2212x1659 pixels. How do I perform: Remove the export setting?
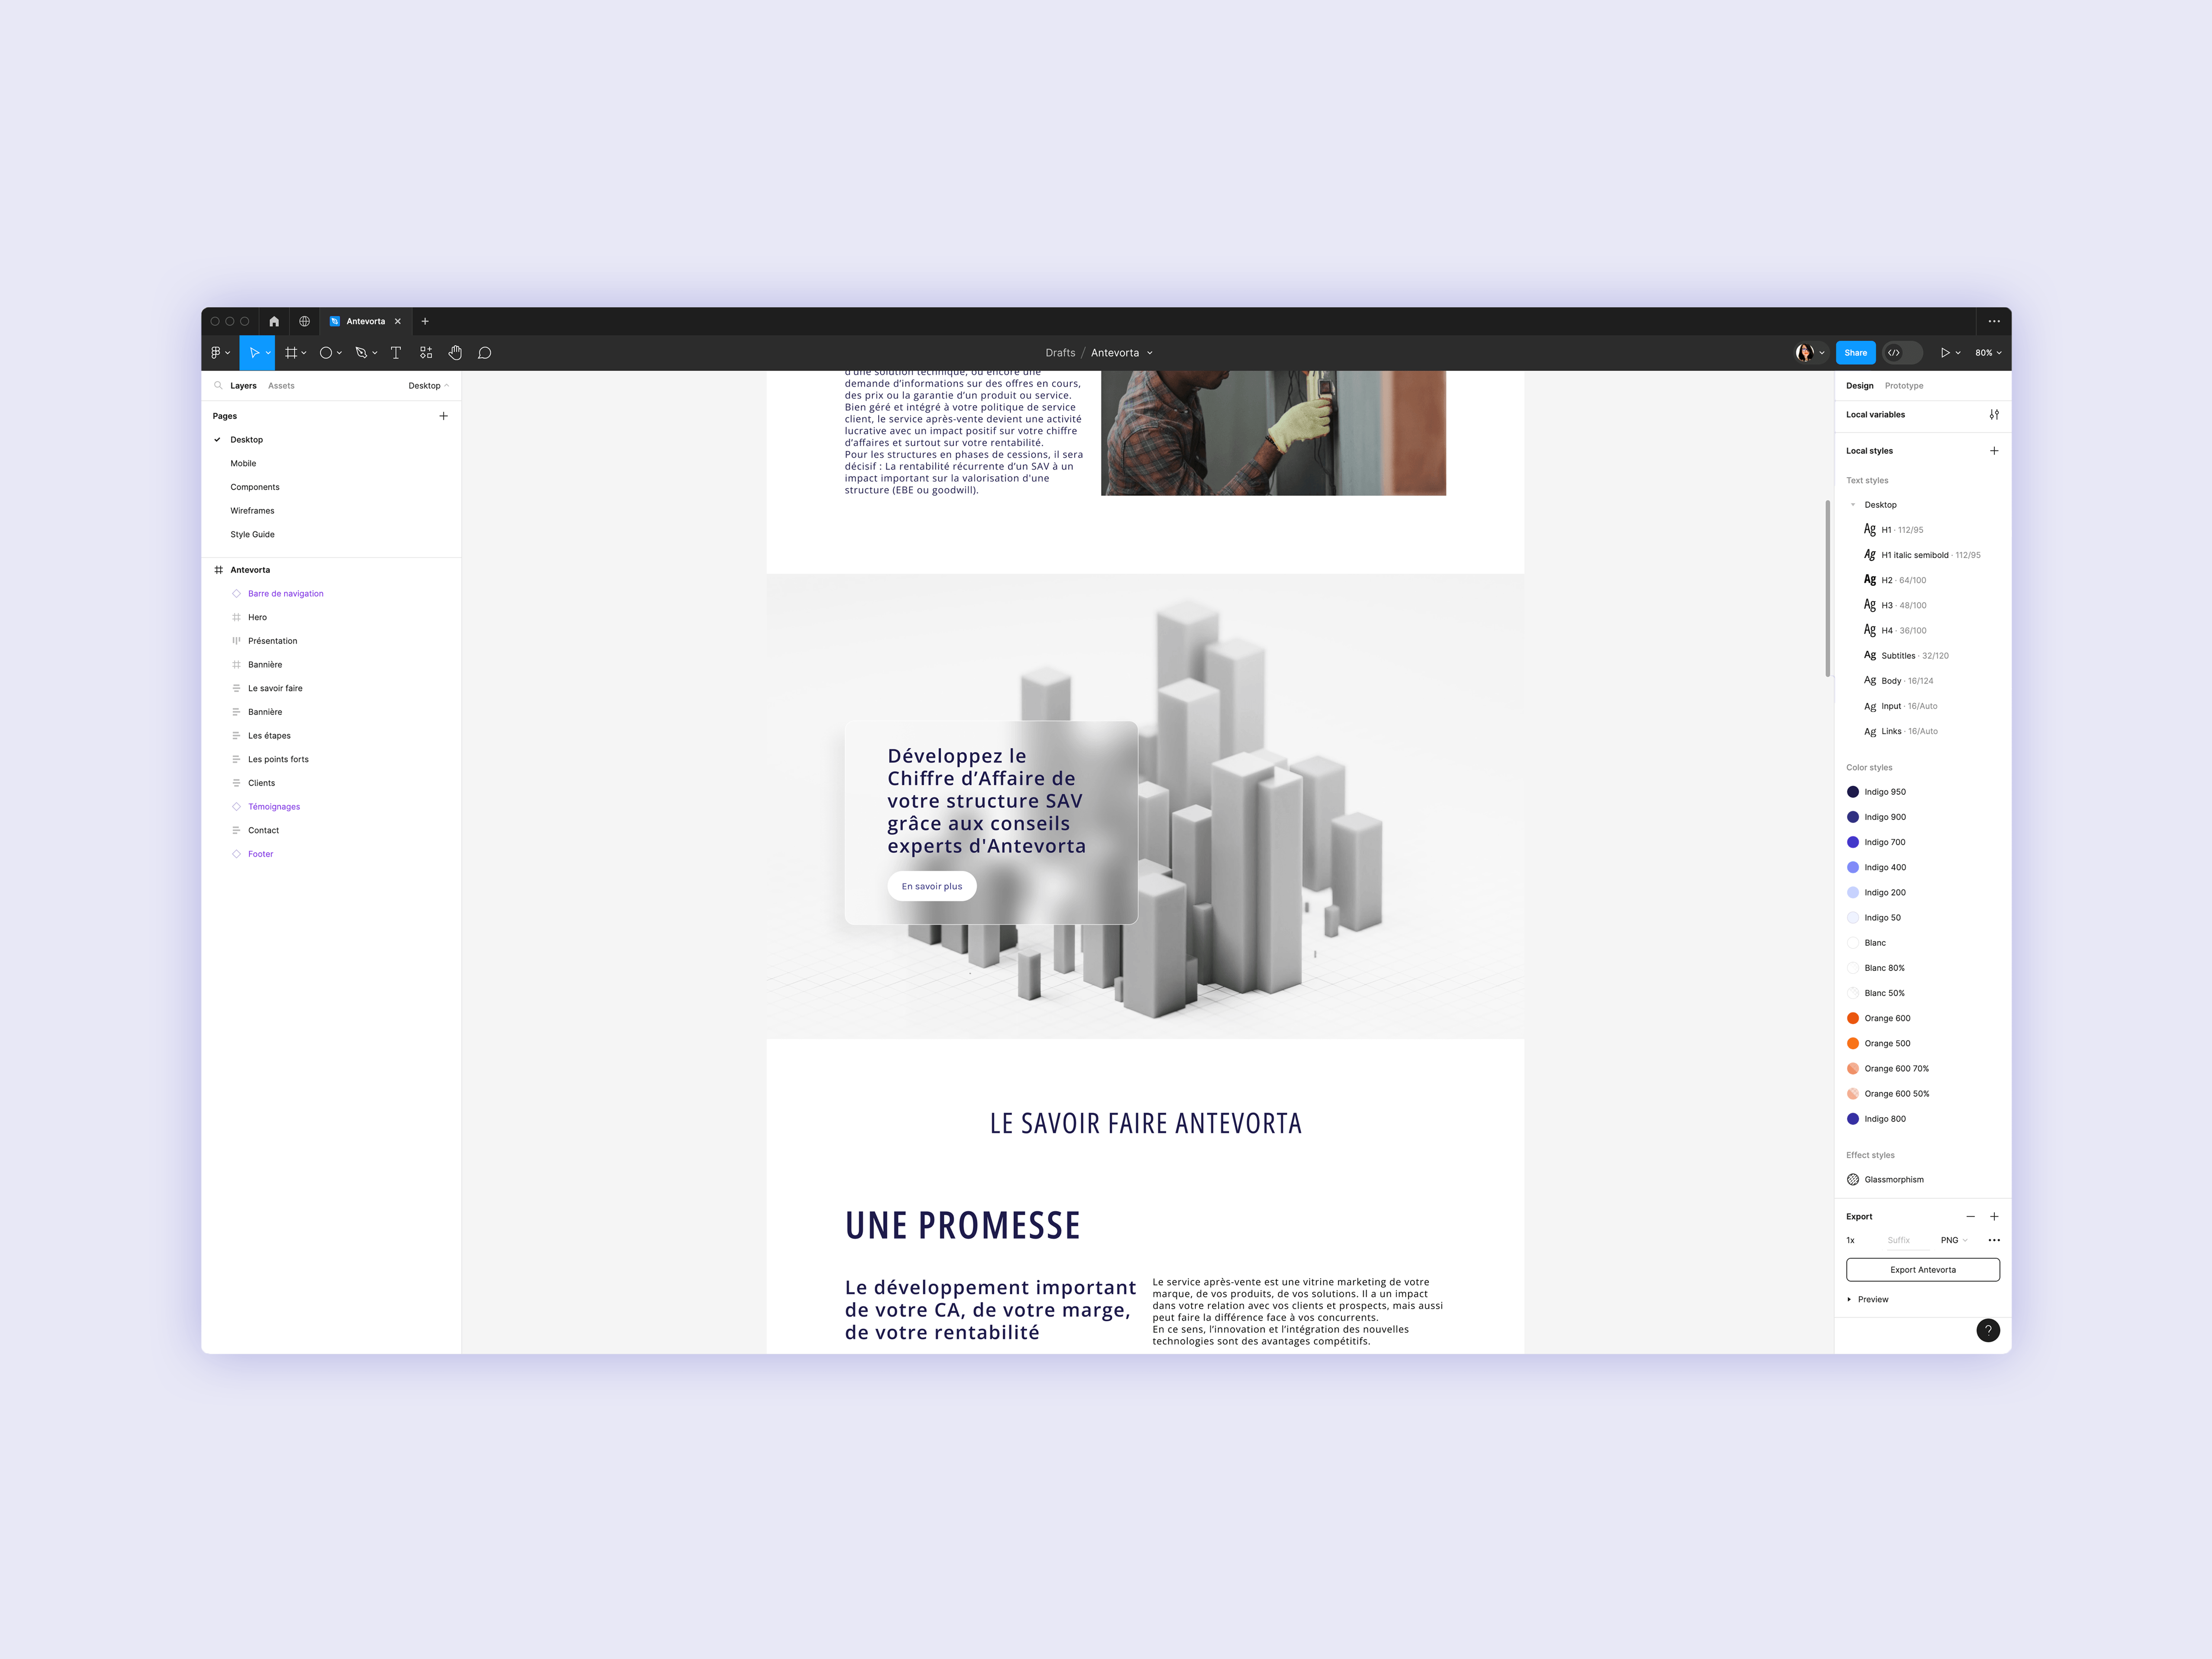point(1971,1217)
